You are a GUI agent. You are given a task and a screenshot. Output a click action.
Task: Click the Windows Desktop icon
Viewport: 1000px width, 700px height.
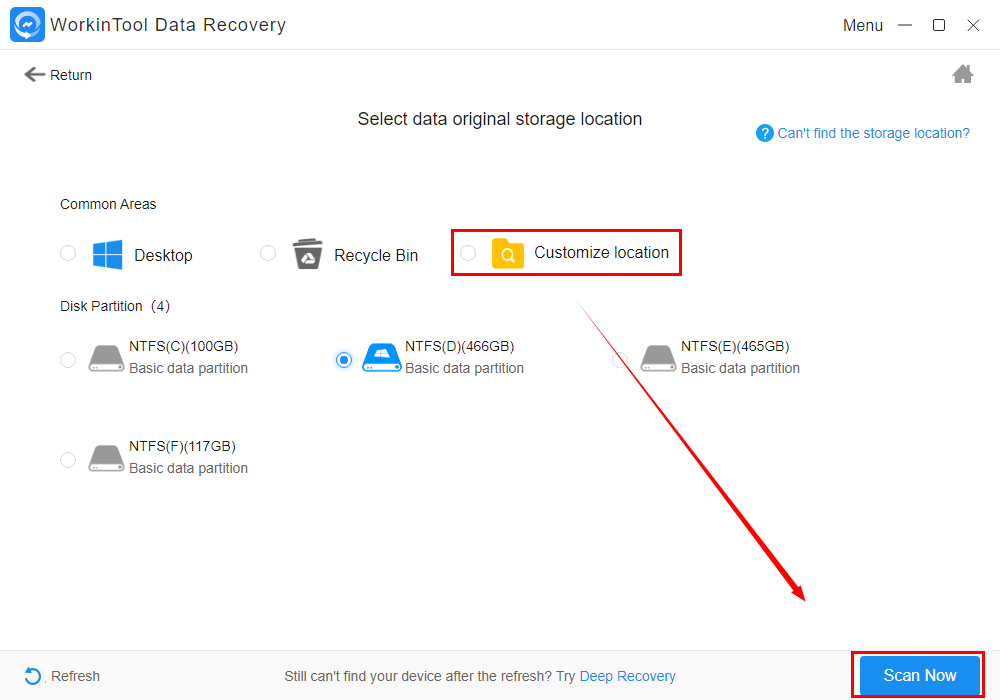(x=107, y=255)
